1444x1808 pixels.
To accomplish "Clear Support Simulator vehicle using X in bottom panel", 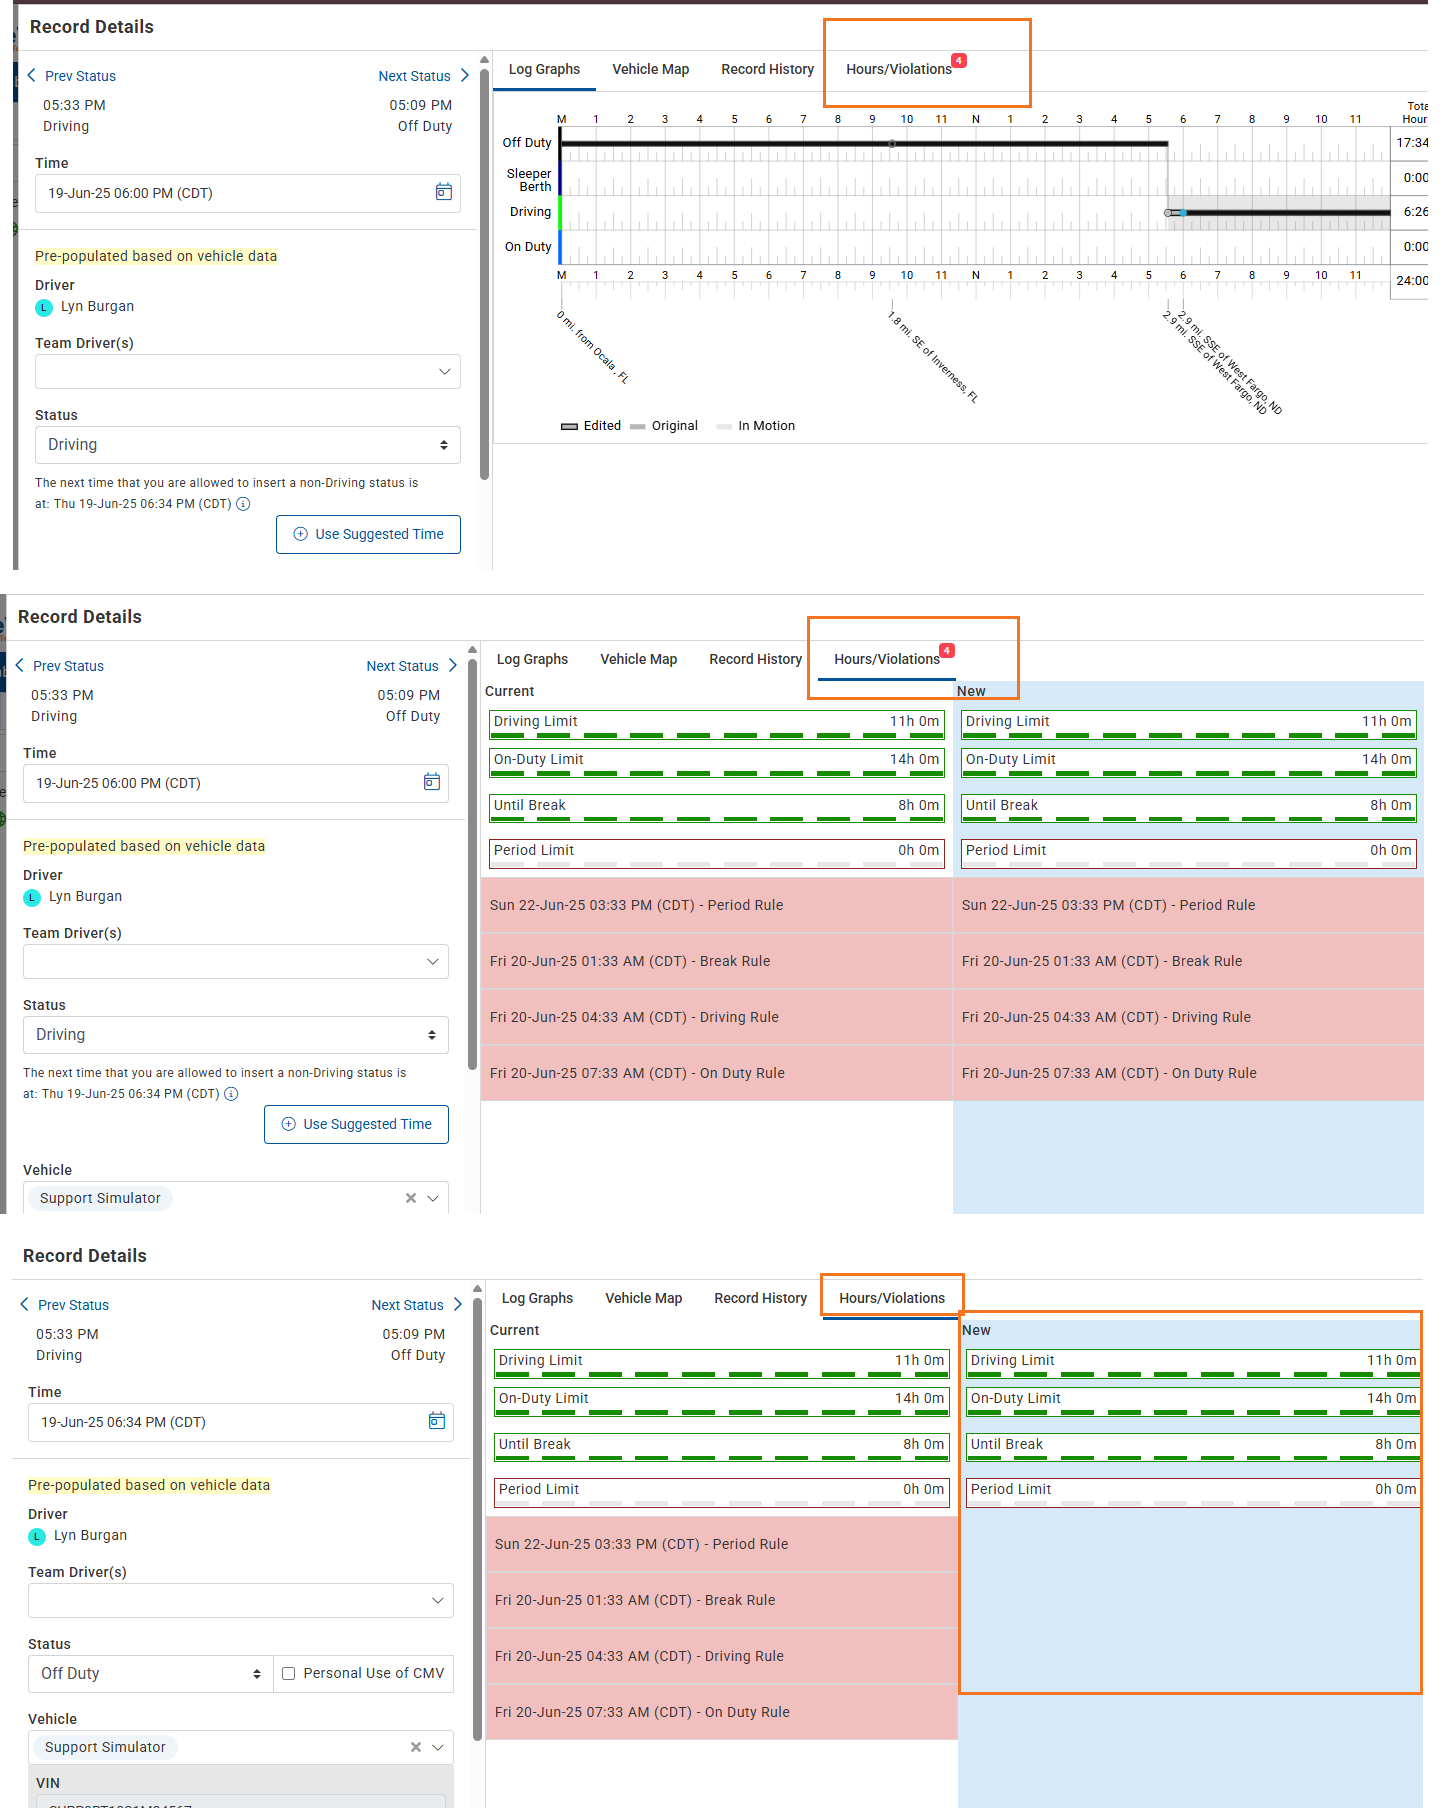I will pyautogui.click(x=415, y=1747).
